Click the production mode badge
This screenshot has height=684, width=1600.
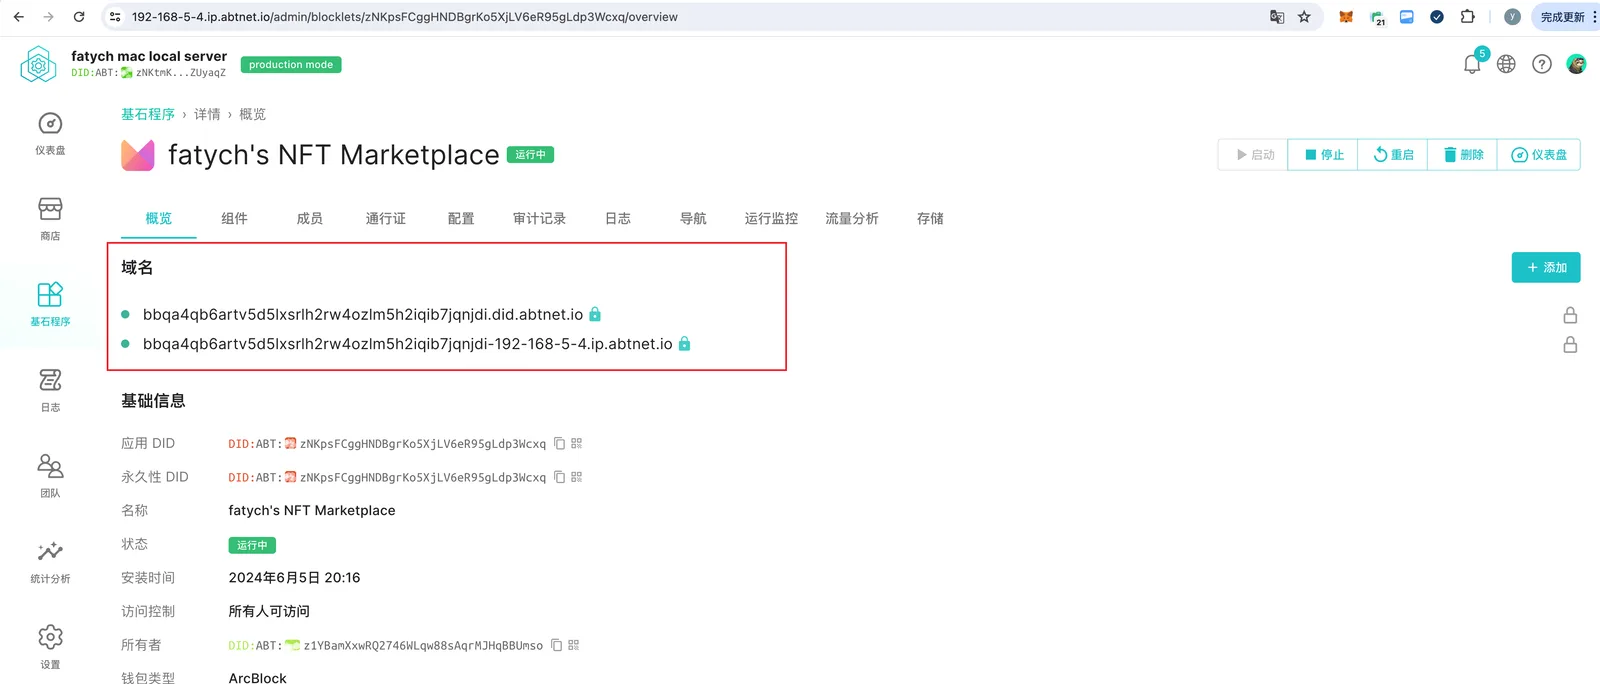(291, 64)
